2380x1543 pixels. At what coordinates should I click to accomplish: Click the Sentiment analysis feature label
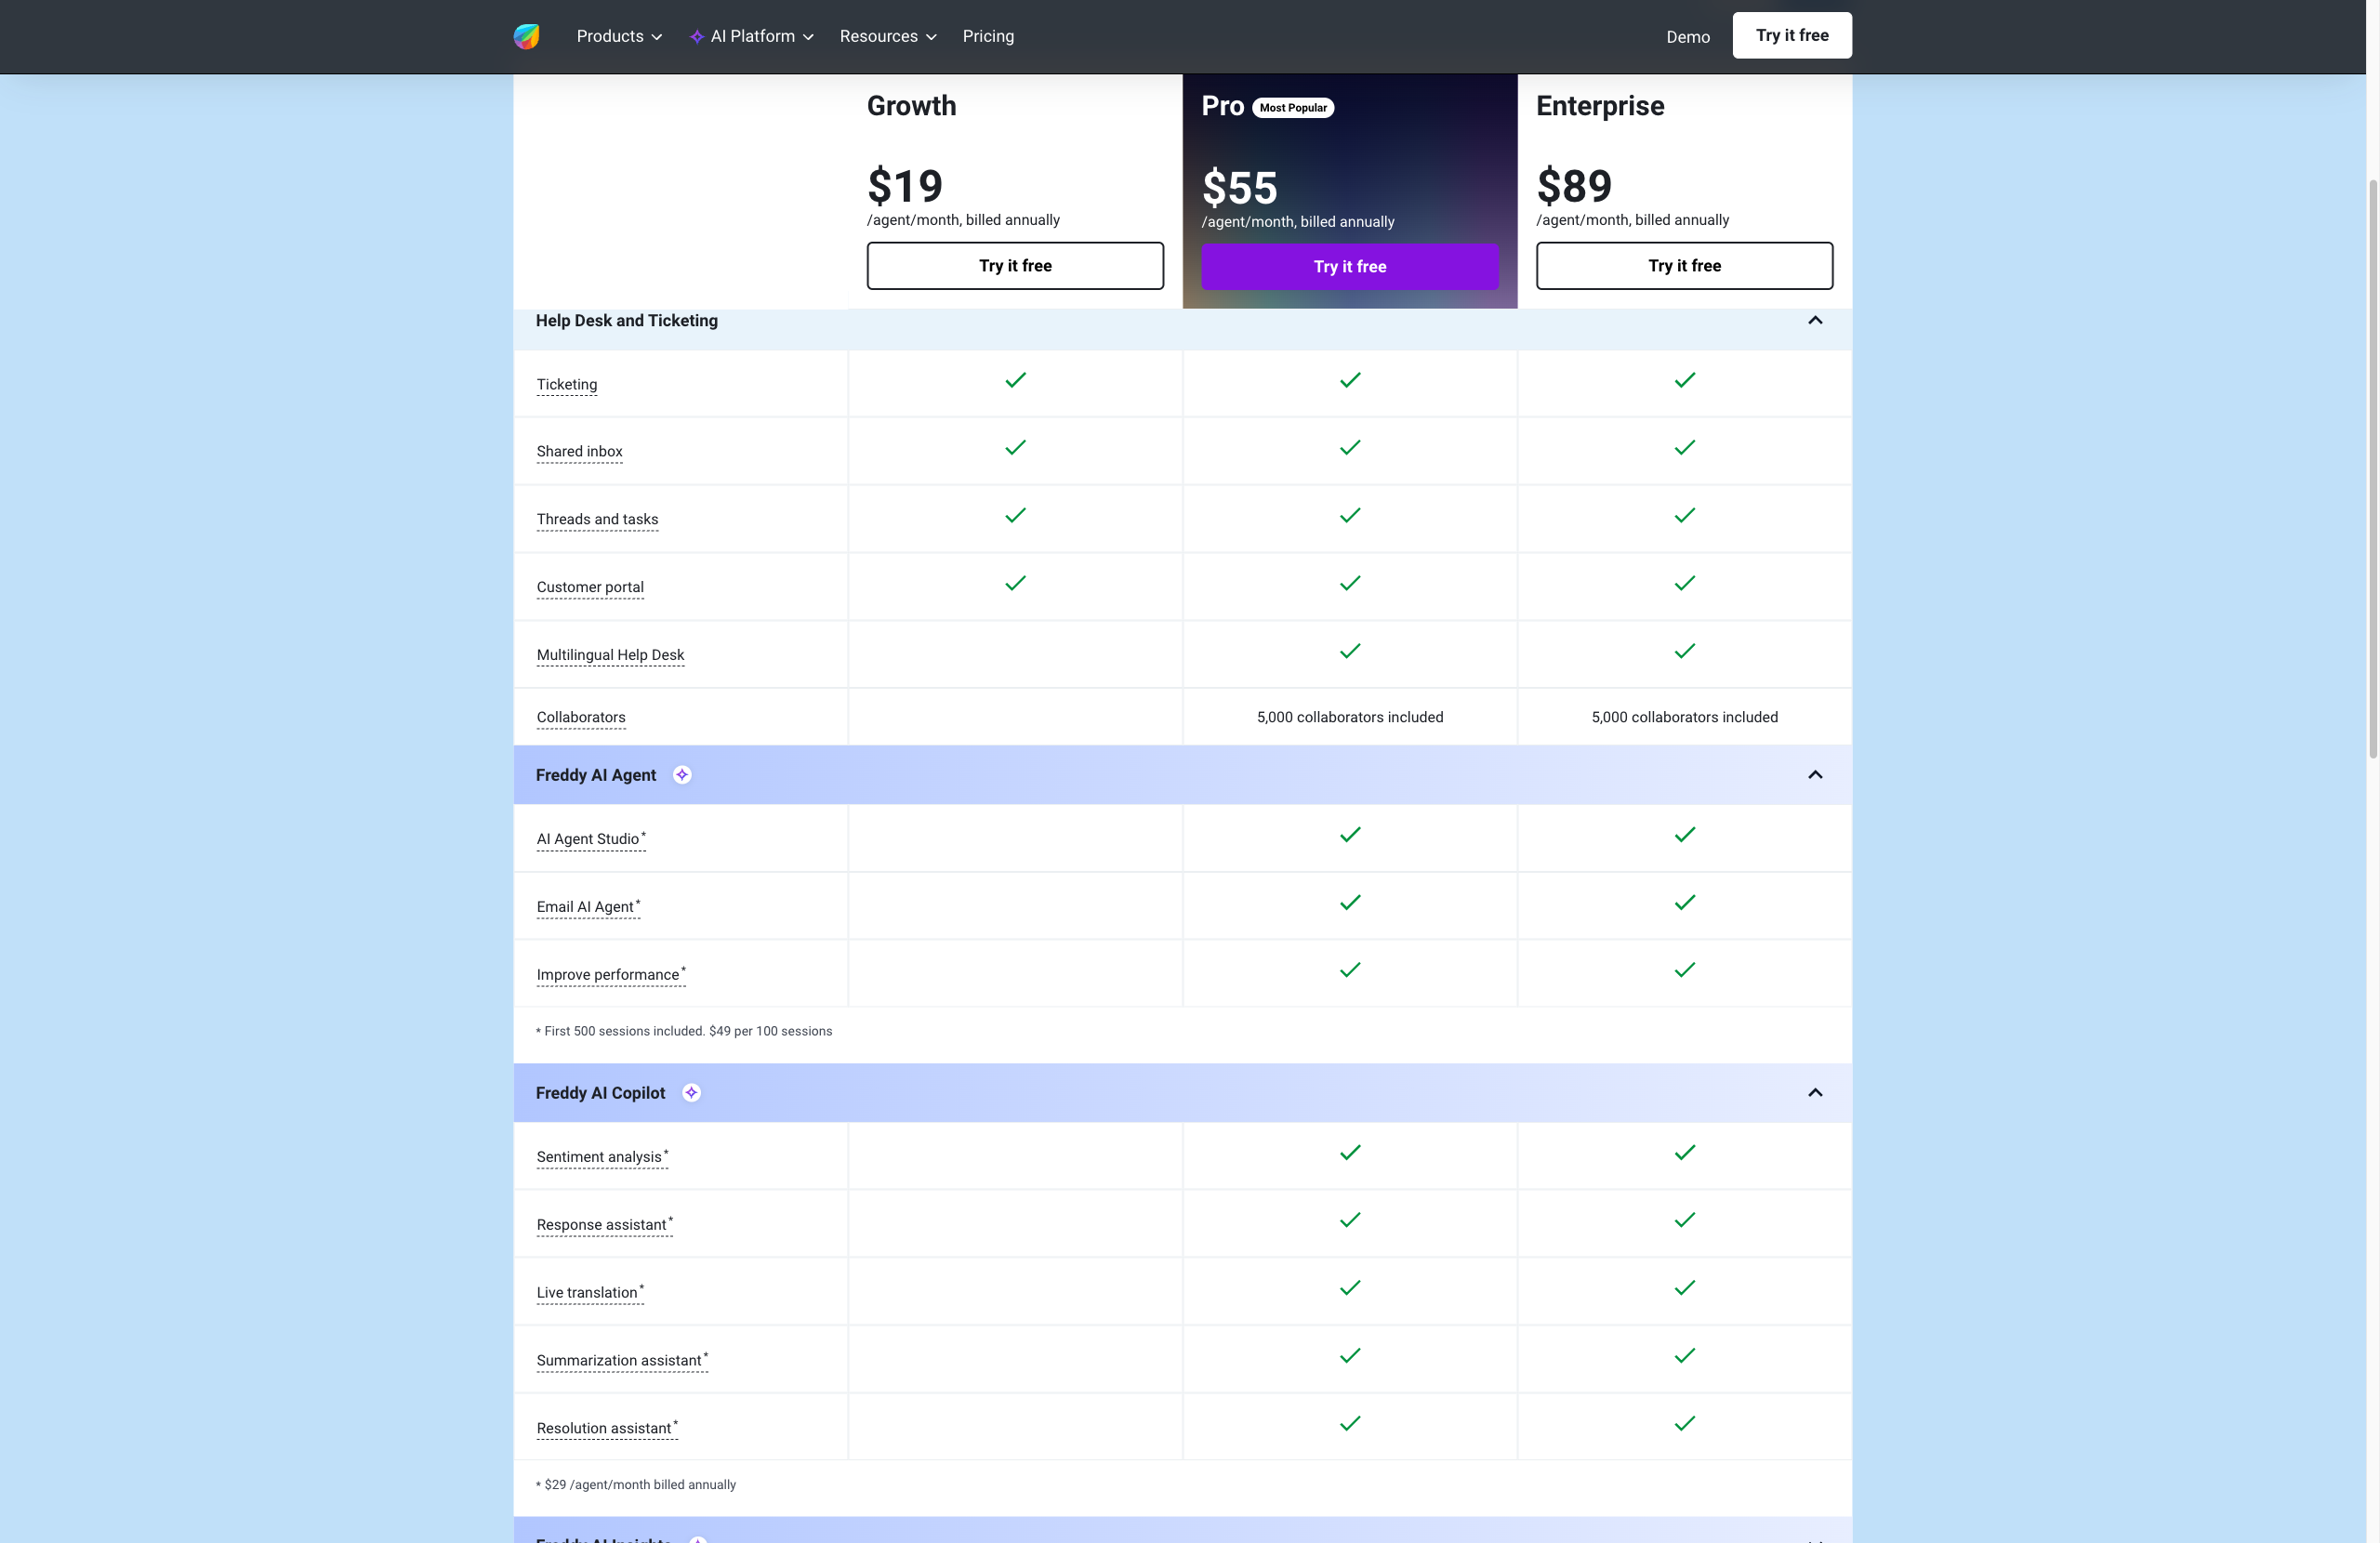coord(602,1157)
